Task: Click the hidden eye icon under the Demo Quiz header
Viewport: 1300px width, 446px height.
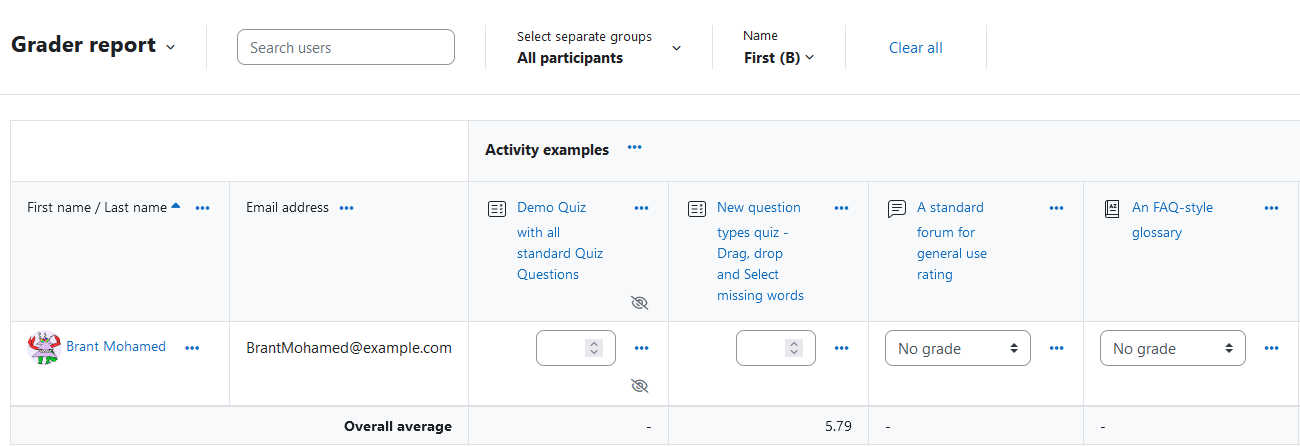Action: pyautogui.click(x=640, y=303)
